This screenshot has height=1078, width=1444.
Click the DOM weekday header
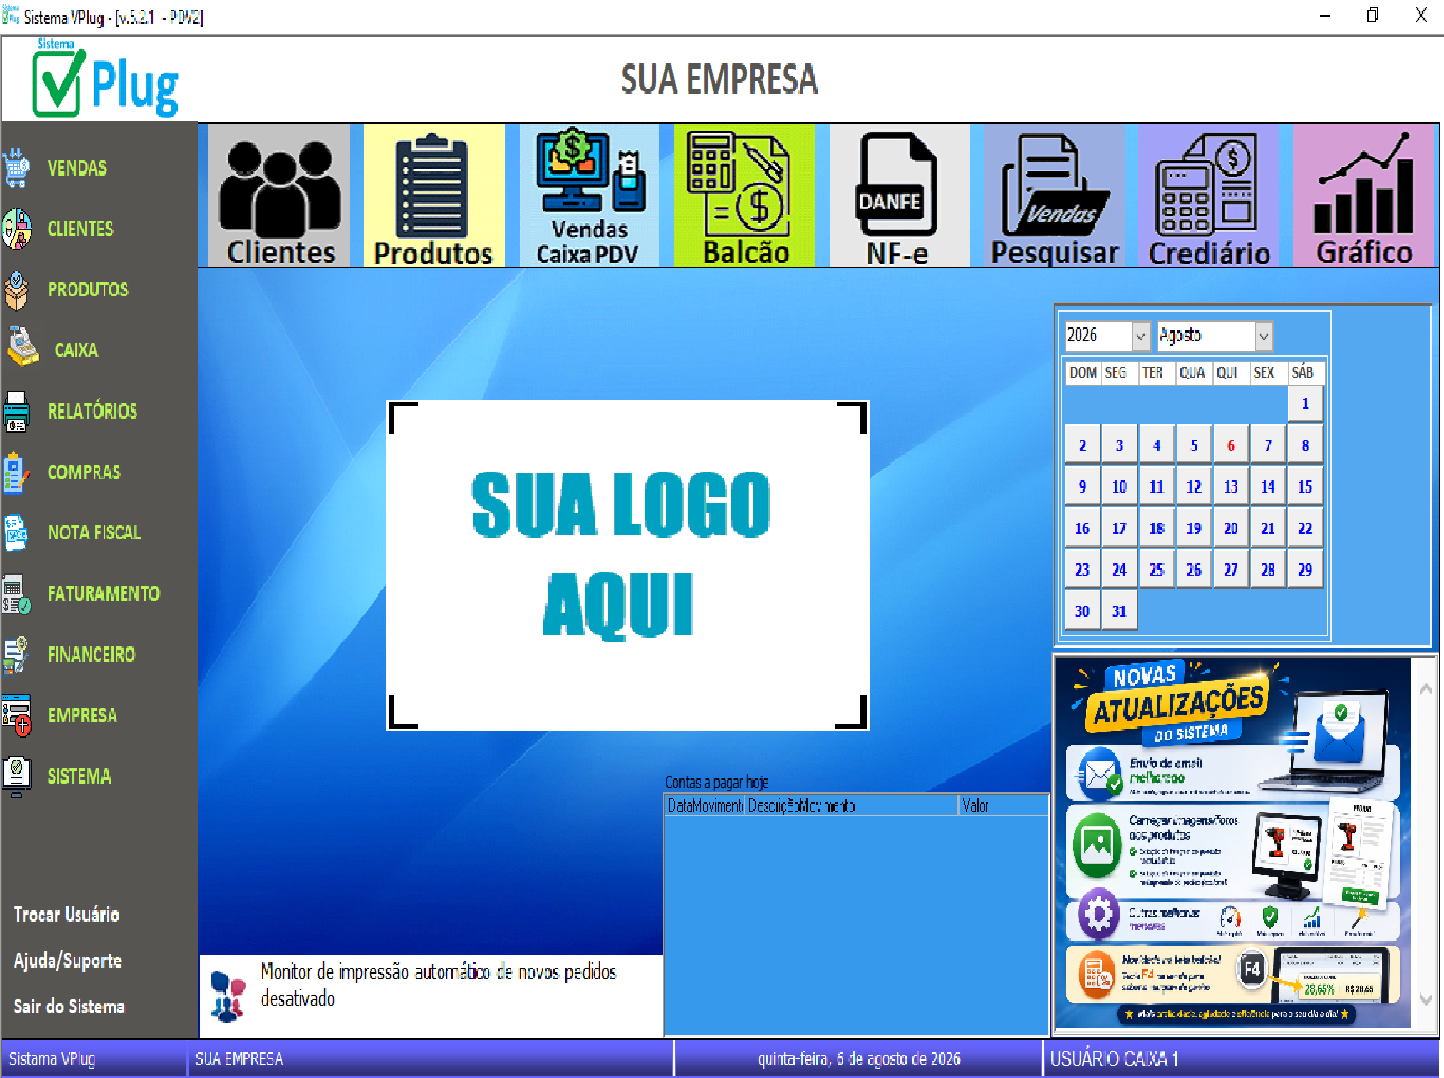pos(1083,373)
